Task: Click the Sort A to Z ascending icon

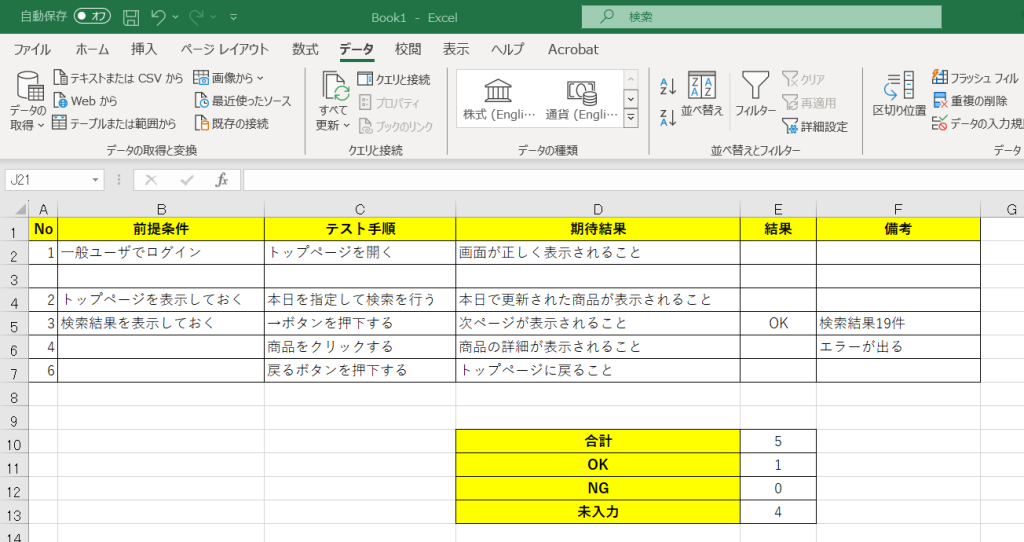Action: [x=667, y=86]
